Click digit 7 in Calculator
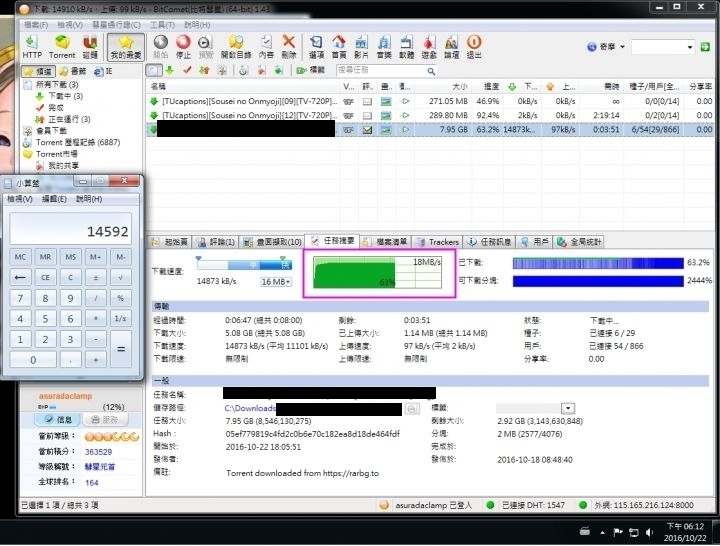This screenshot has width=720, height=546. point(20,298)
